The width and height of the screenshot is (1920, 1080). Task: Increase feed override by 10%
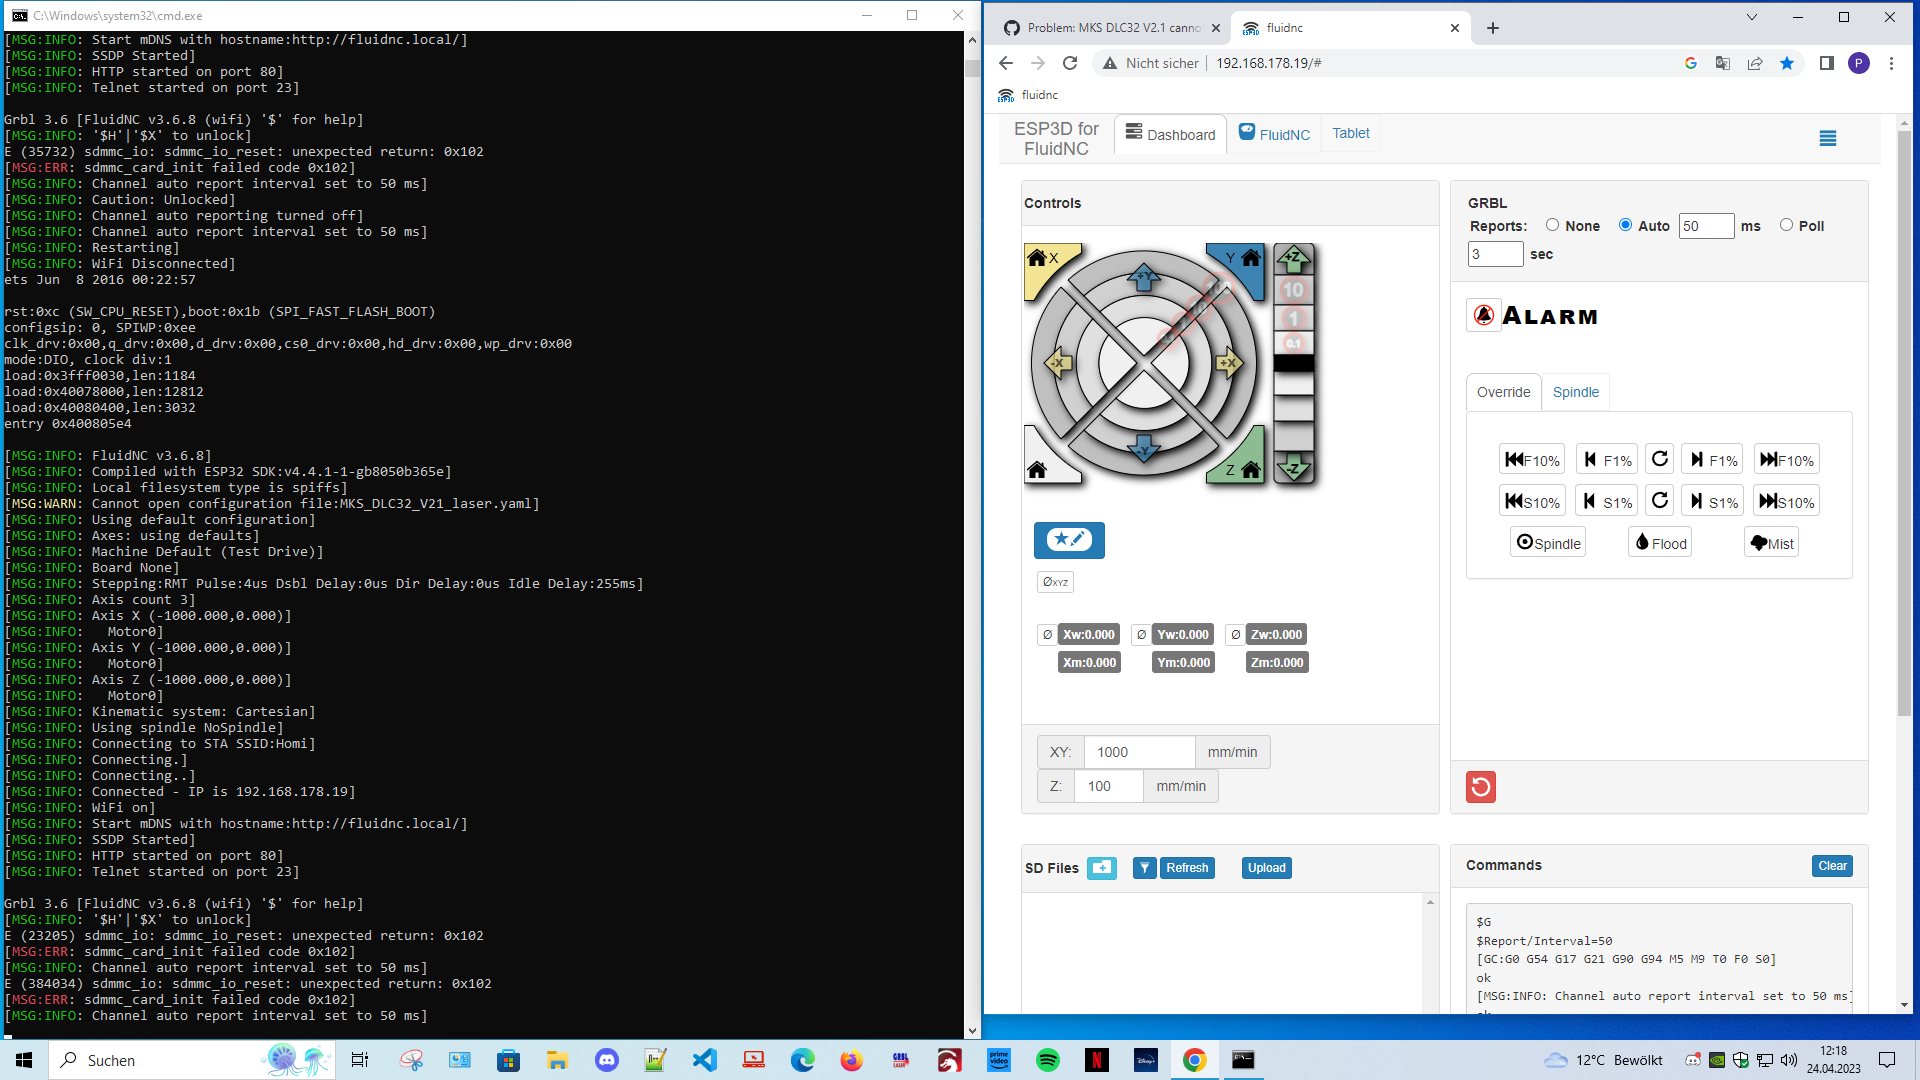coord(1786,459)
